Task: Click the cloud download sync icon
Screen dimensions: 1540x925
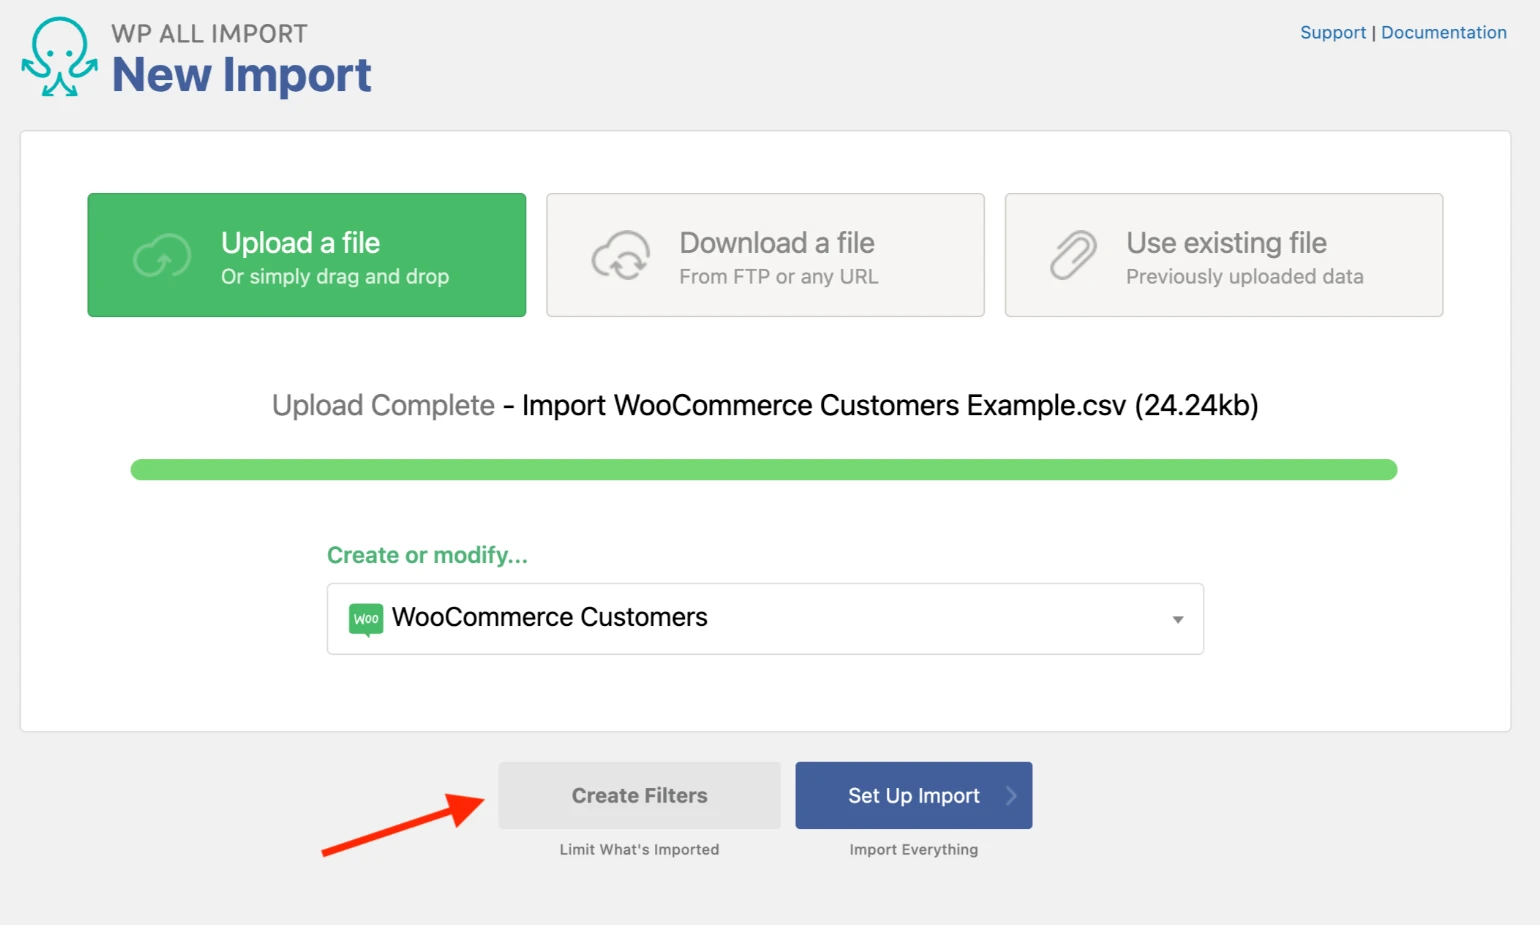Action: [621, 256]
